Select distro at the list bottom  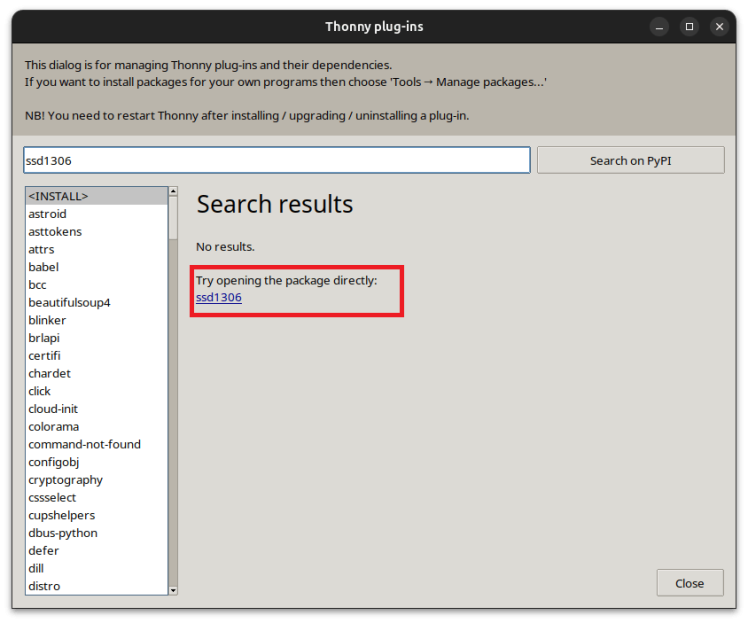pos(97,586)
